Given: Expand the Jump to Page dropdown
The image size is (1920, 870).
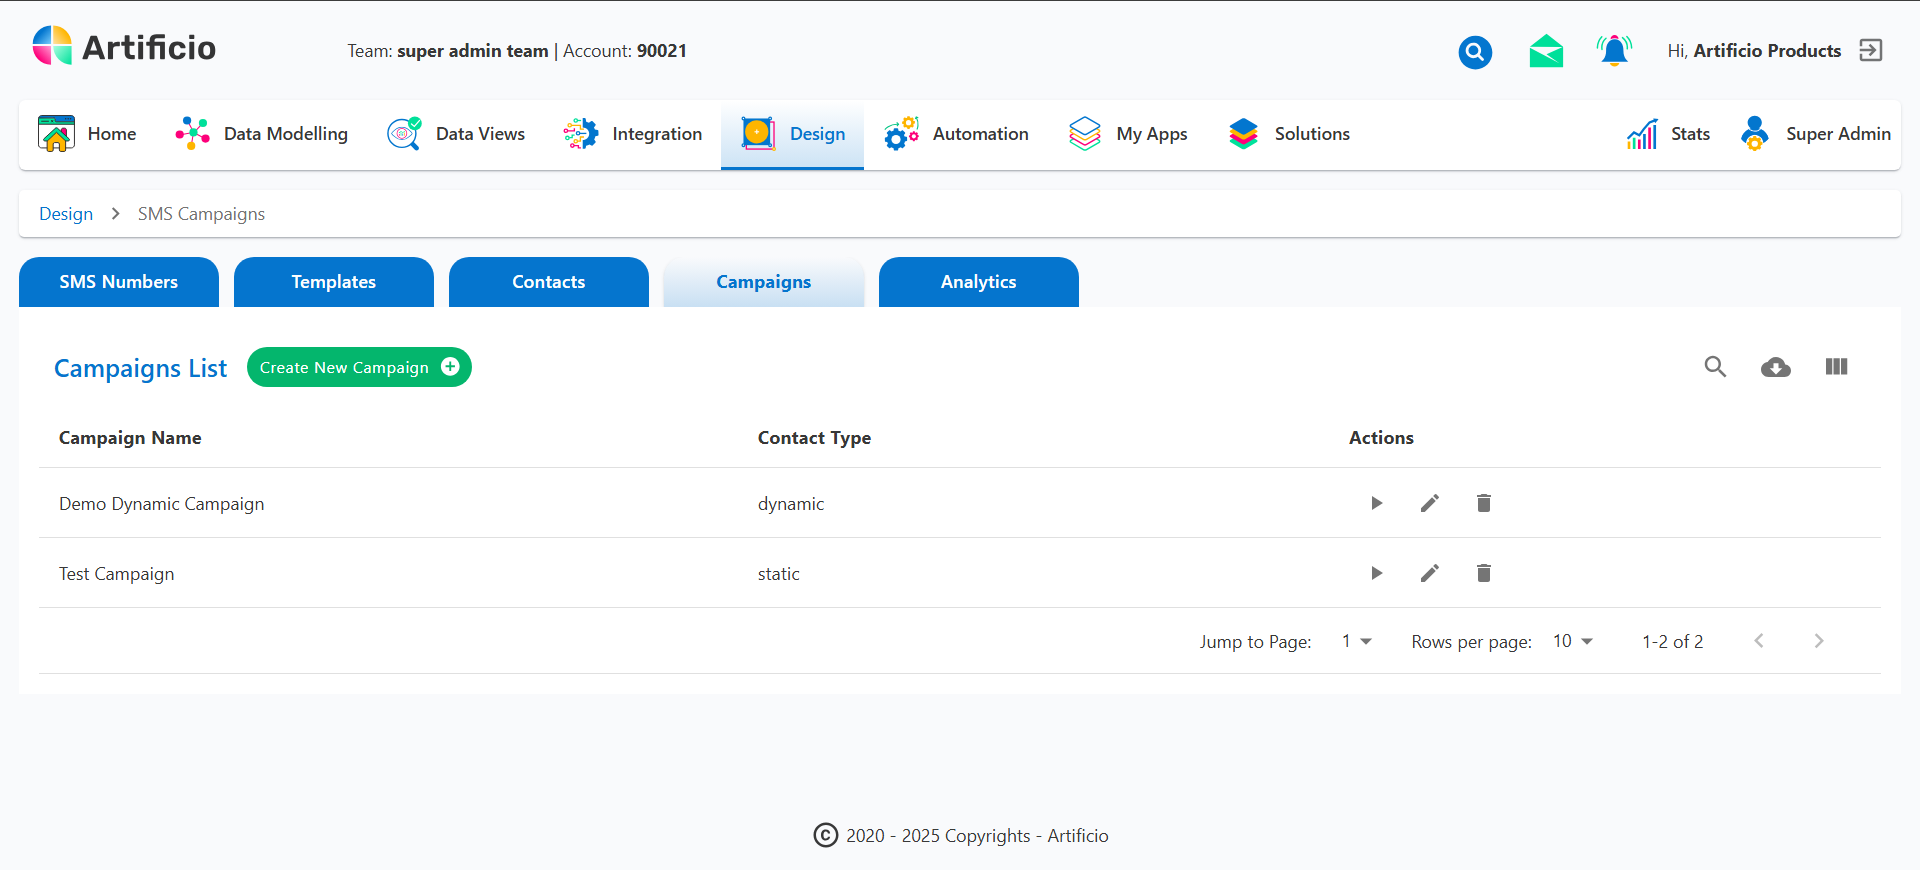Looking at the screenshot, I should [1356, 641].
